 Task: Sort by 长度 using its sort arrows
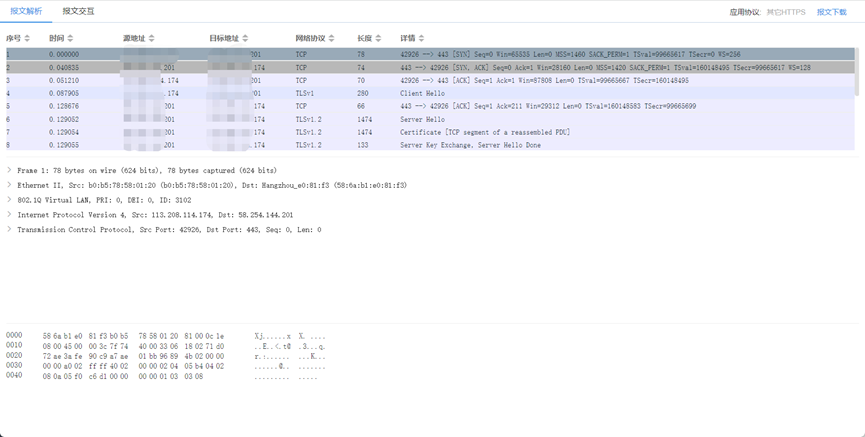coord(379,38)
